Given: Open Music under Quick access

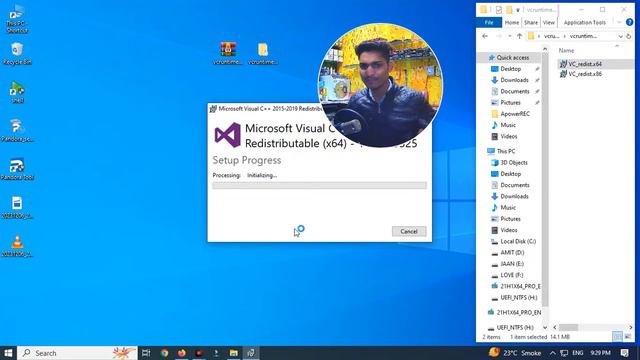Looking at the screenshot, I should [508, 125].
